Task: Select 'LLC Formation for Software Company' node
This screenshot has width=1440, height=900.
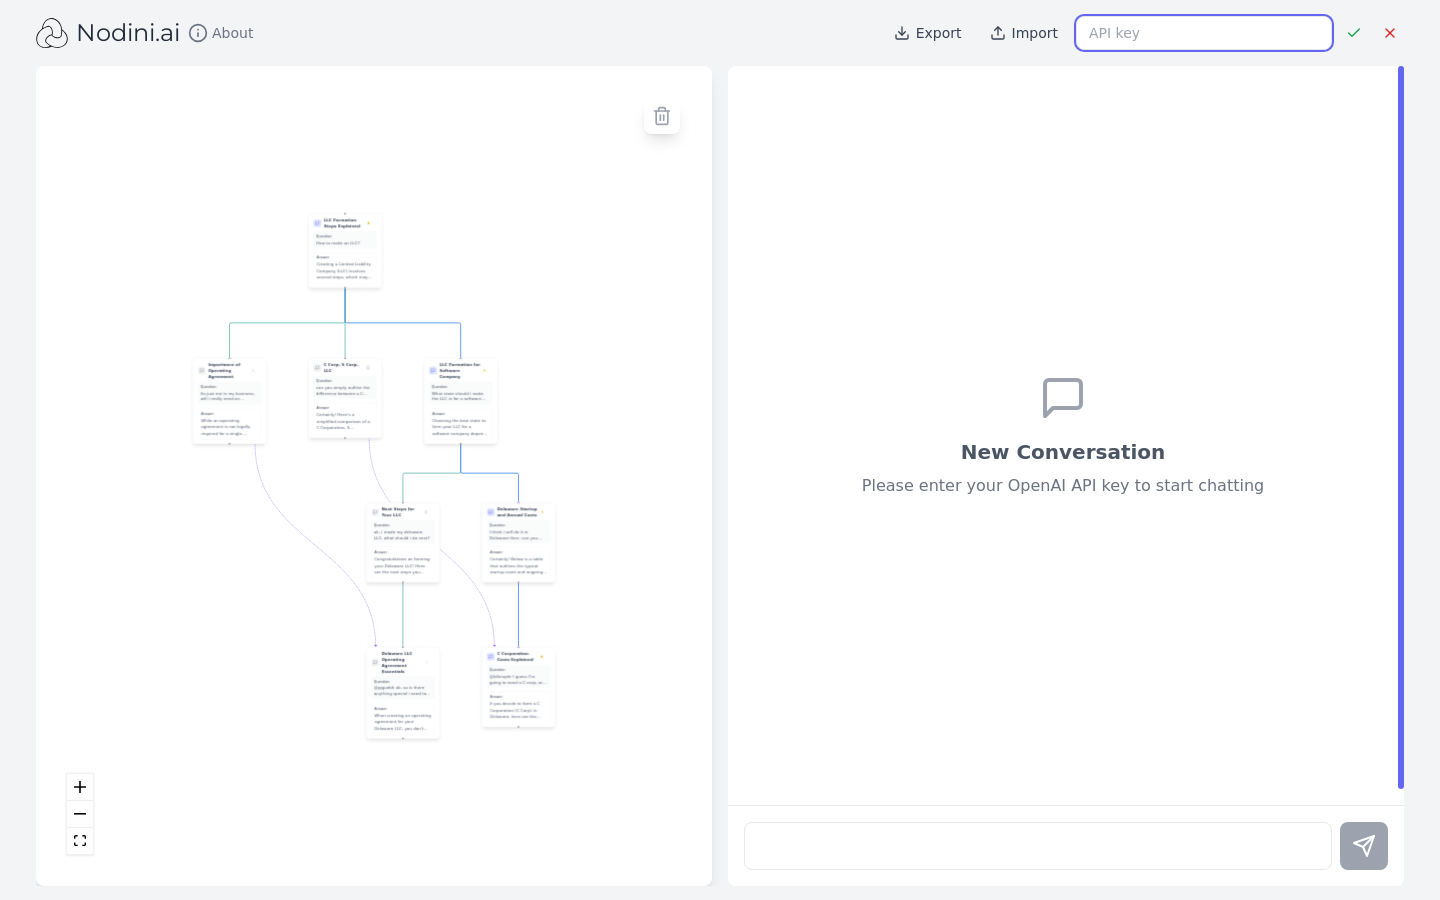Action: (460, 401)
